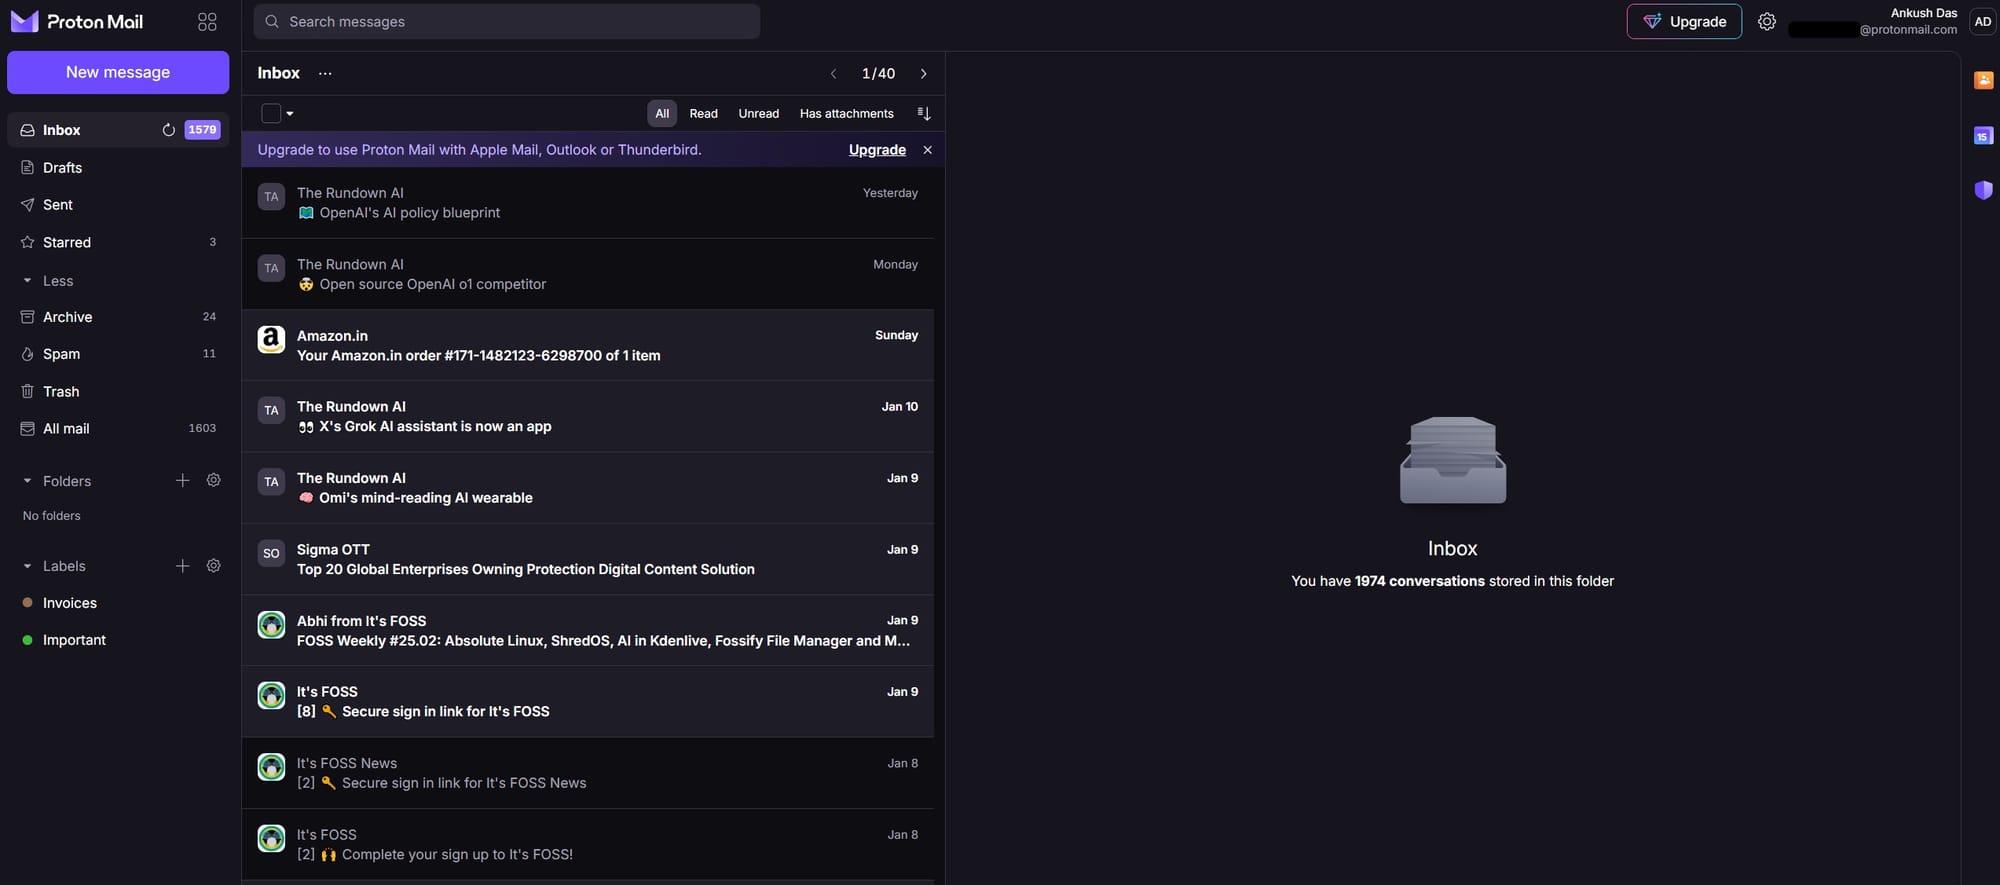The width and height of the screenshot is (2000, 885).
Task: Click avatar of Abhi from It's FOSS
Action: (x=271, y=624)
